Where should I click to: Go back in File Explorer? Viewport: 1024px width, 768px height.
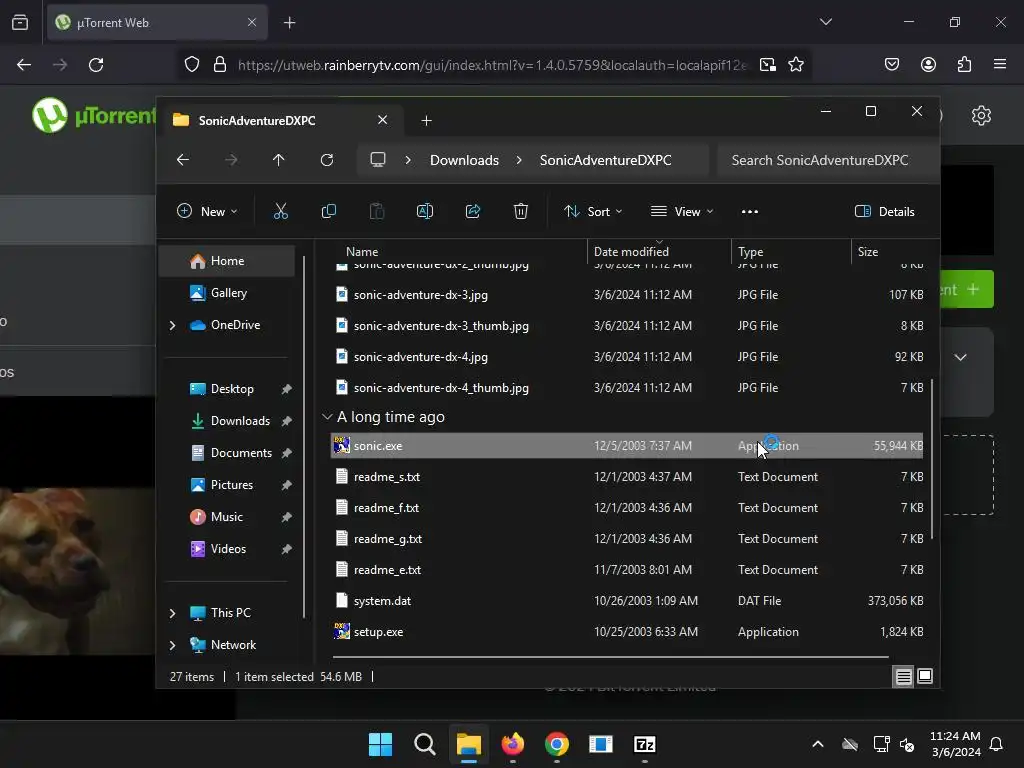click(183, 160)
